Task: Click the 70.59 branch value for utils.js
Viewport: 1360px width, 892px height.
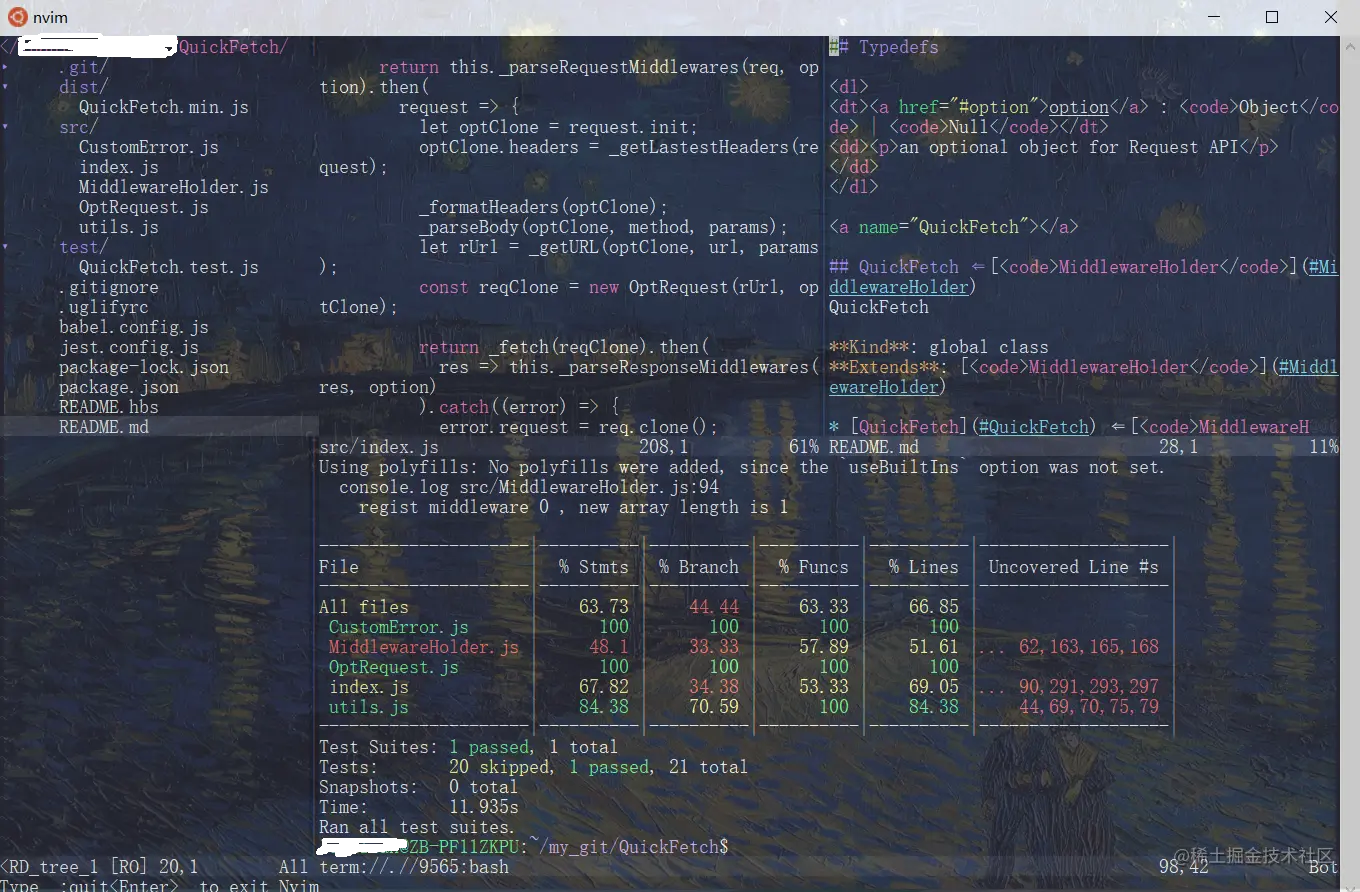Action: coord(714,707)
